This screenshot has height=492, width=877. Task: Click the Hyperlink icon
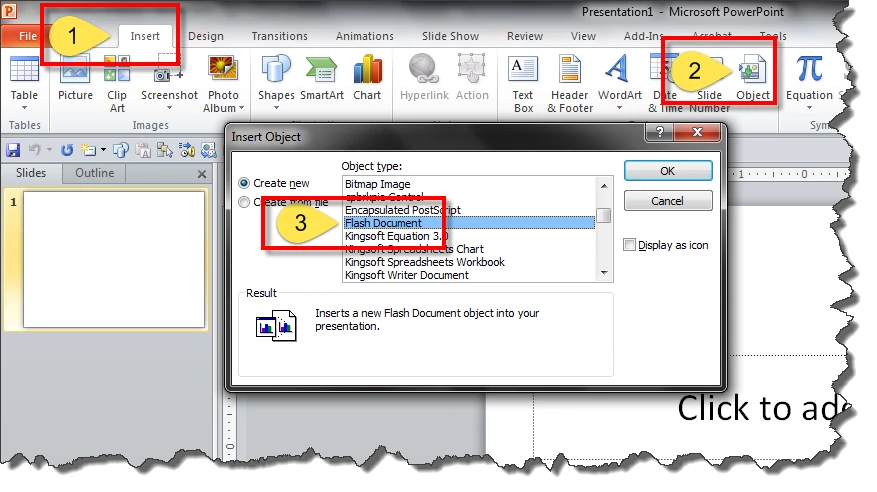click(423, 69)
